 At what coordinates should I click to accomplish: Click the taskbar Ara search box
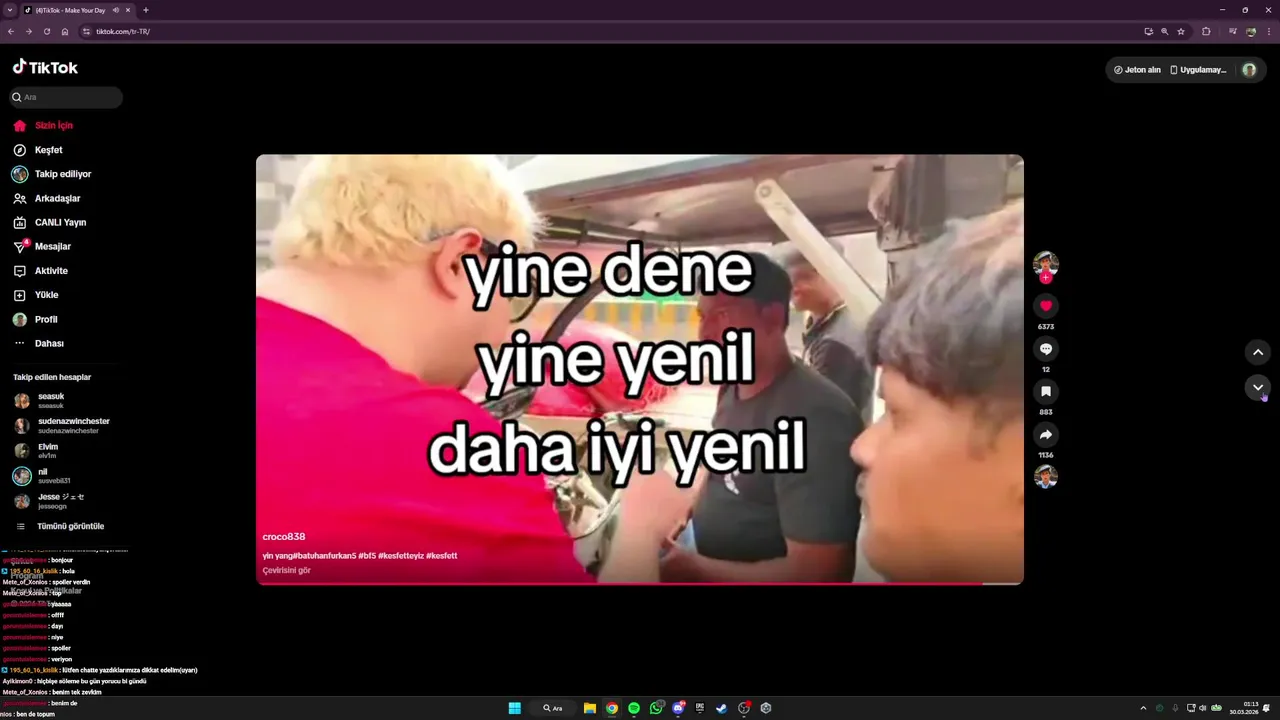[553, 708]
